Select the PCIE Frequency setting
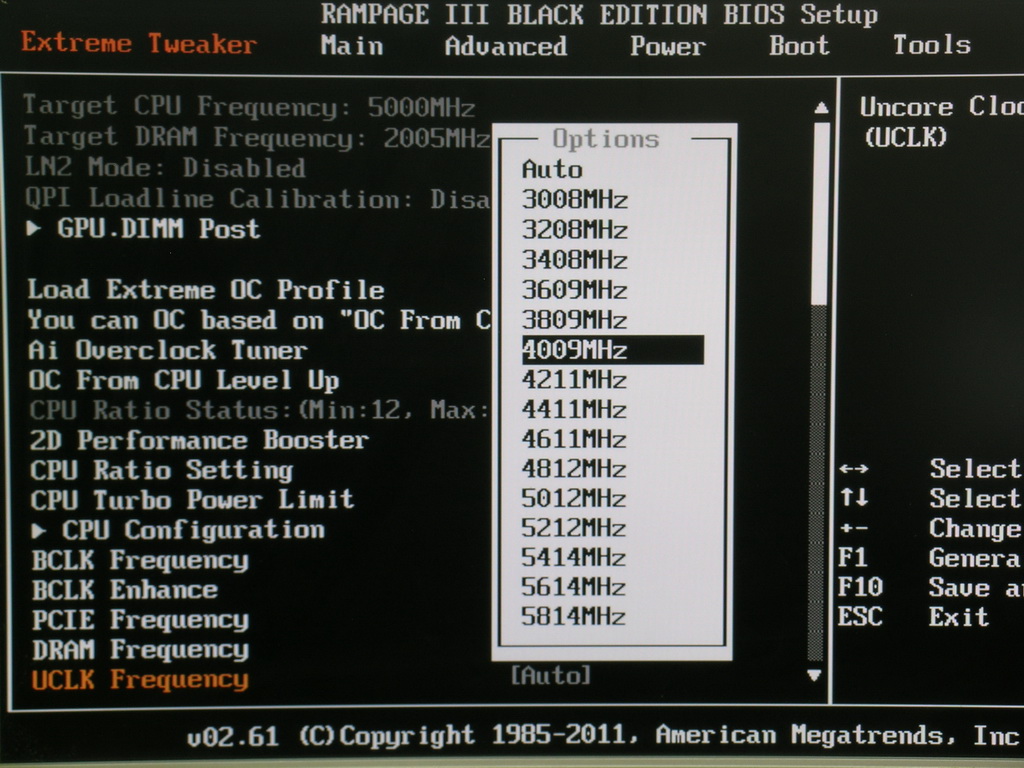 point(140,620)
